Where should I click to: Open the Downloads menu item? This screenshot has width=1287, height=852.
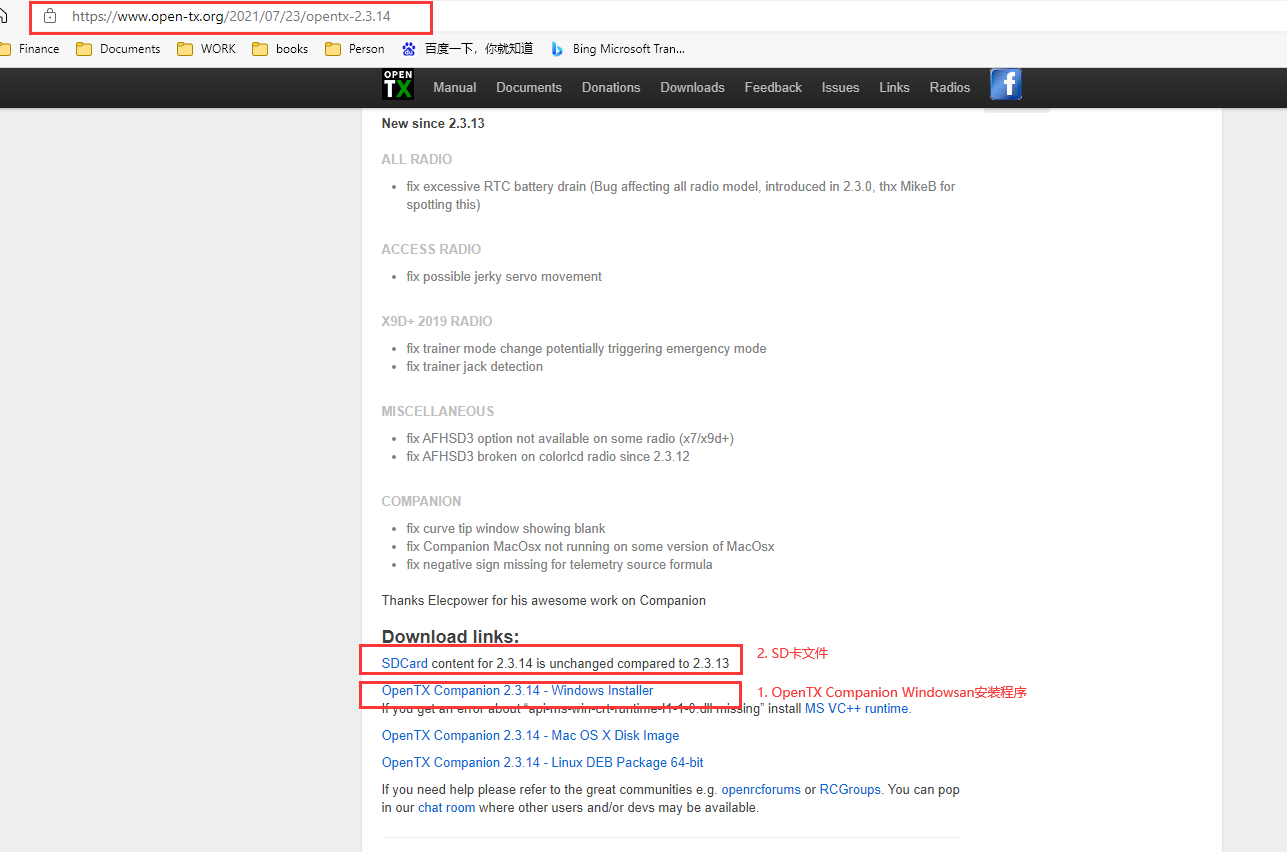pyautogui.click(x=692, y=87)
